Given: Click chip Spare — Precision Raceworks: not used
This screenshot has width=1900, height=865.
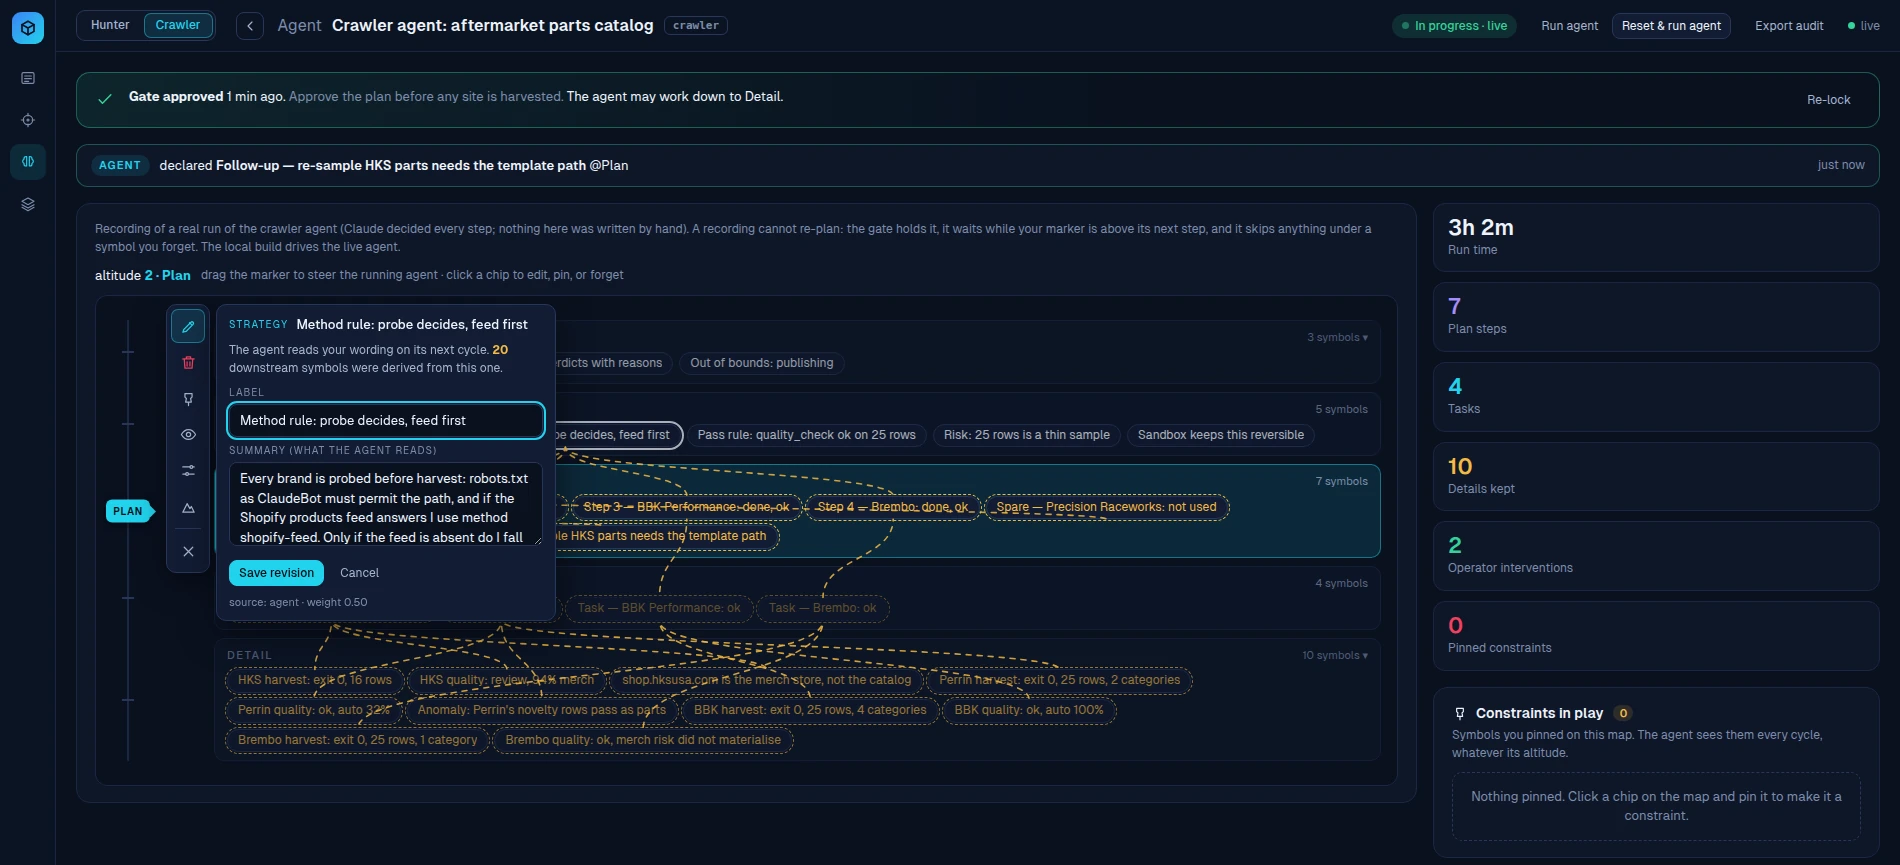Looking at the screenshot, I should tap(1106, 507).
